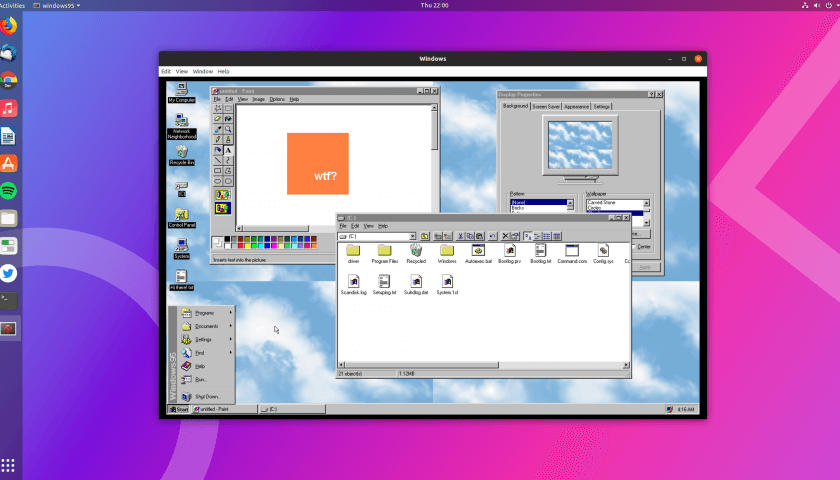
Task: Click the Delete icon in Explorer toolbar
Action: coord(505,236)
